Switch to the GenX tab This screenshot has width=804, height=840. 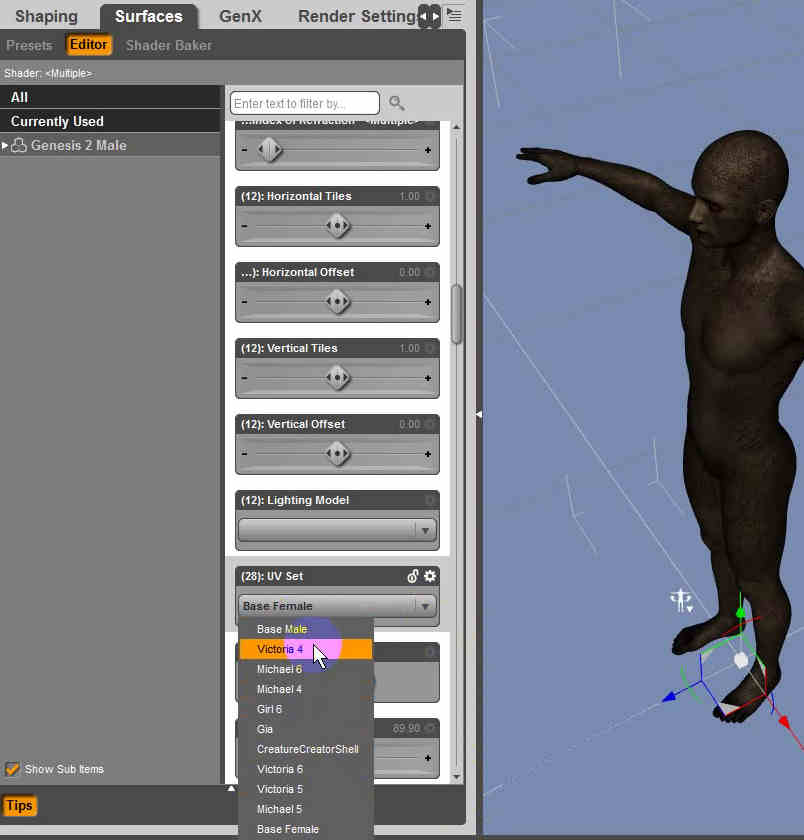241,17
